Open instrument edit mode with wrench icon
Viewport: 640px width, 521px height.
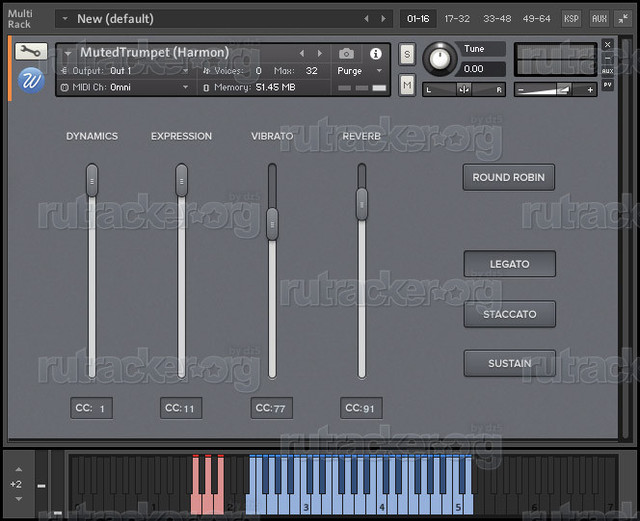point(31,51)
